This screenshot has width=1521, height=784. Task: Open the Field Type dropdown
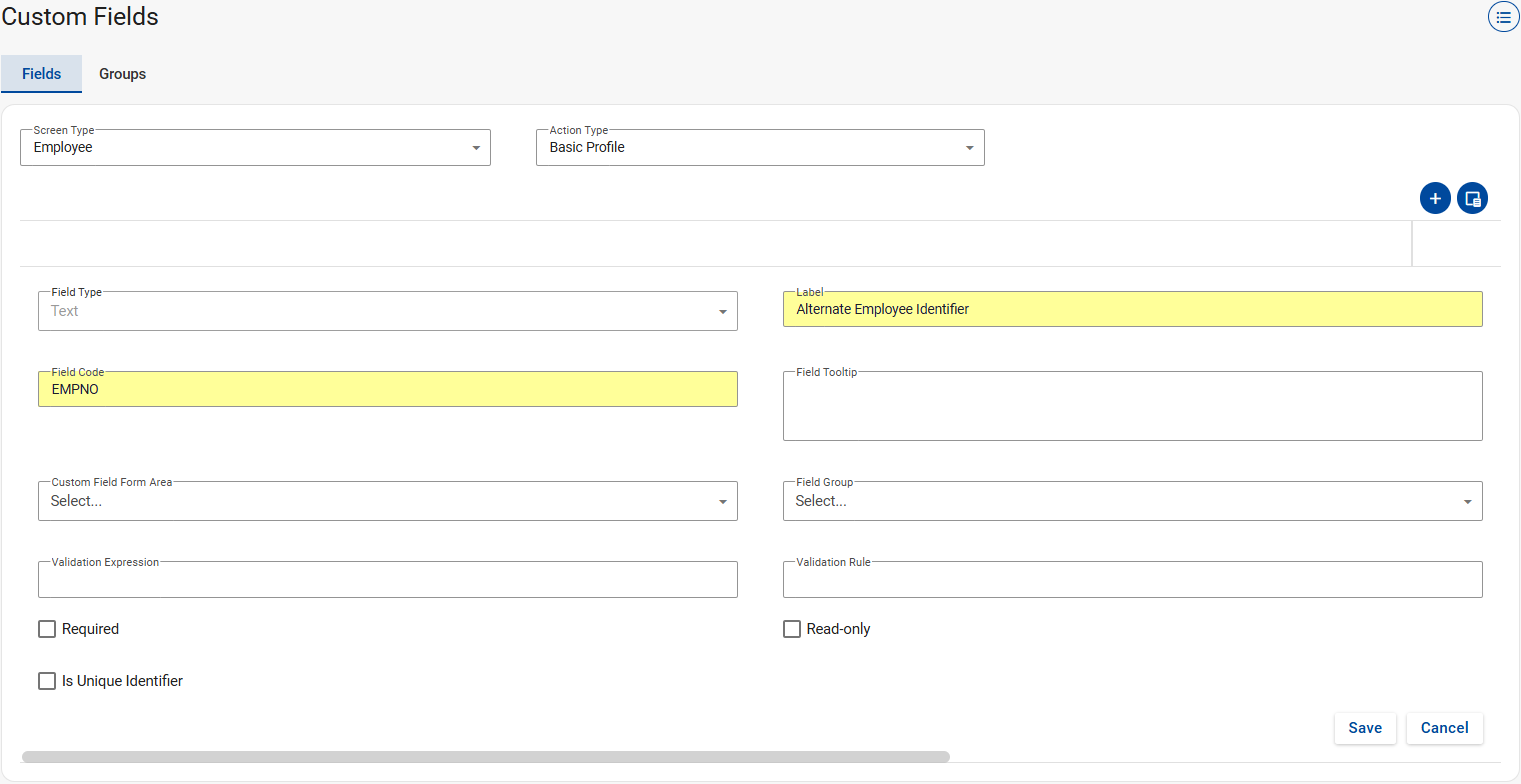pyautogui.click(x=387, y=312)
